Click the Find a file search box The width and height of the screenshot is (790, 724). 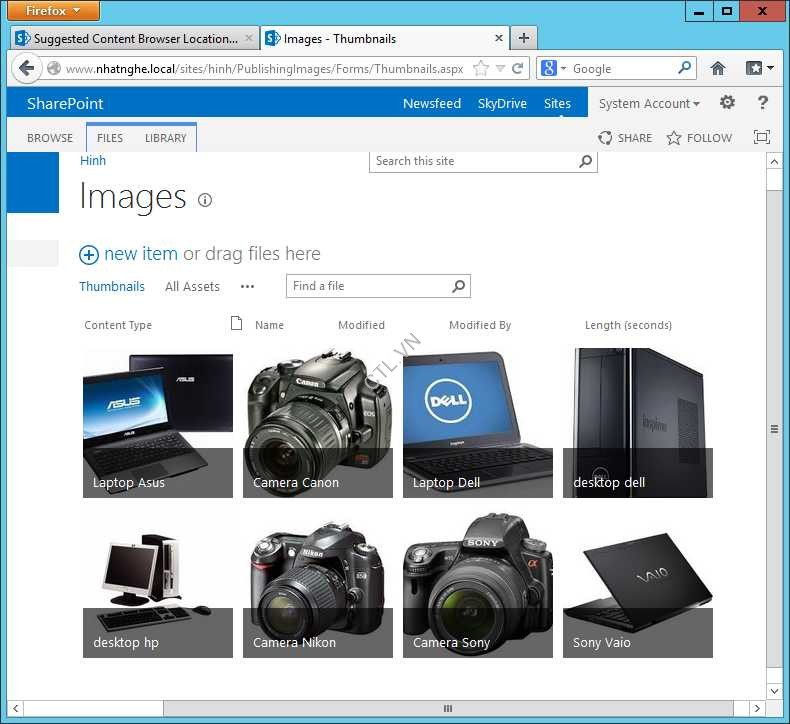tap(368, 286)
